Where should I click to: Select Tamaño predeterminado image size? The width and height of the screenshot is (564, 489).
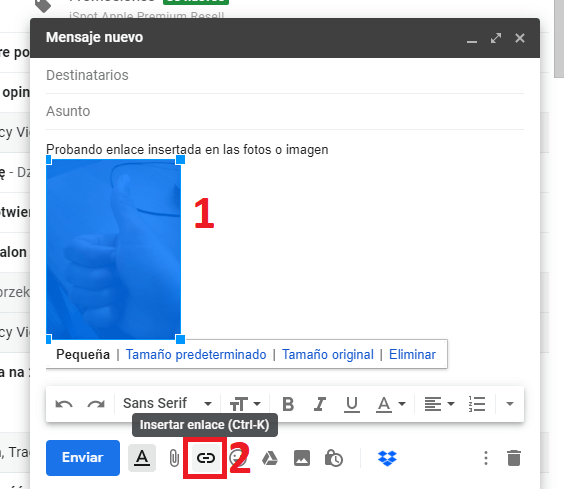click(196, 354)
